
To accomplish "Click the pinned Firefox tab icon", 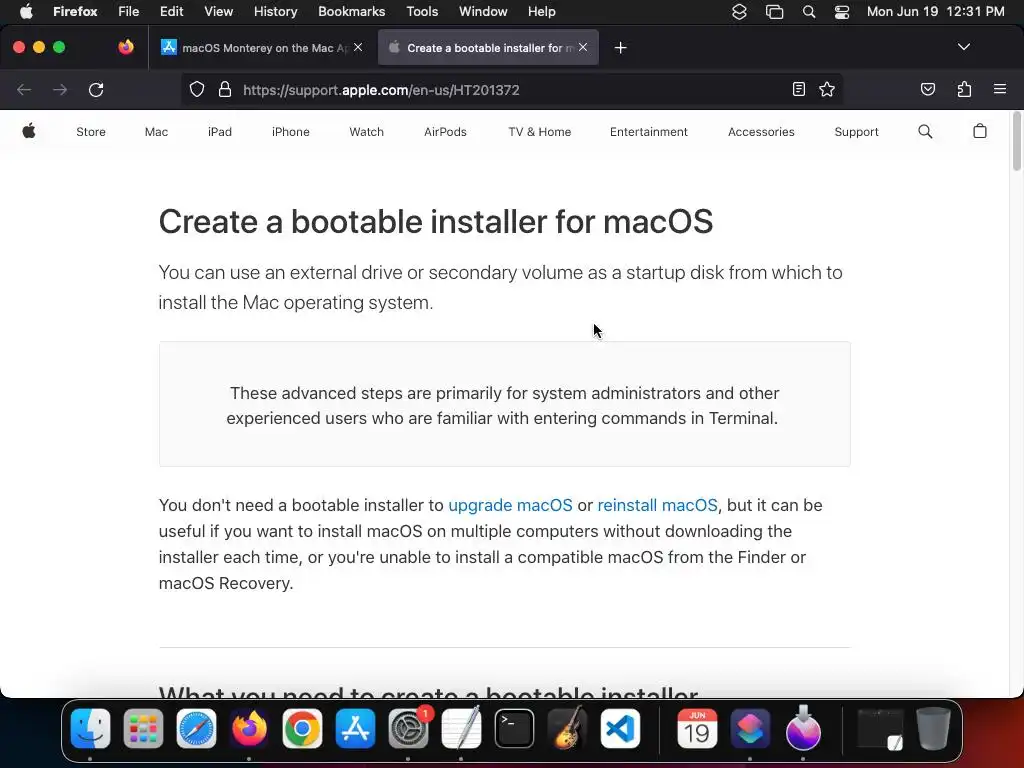I will tap(126, 47).
